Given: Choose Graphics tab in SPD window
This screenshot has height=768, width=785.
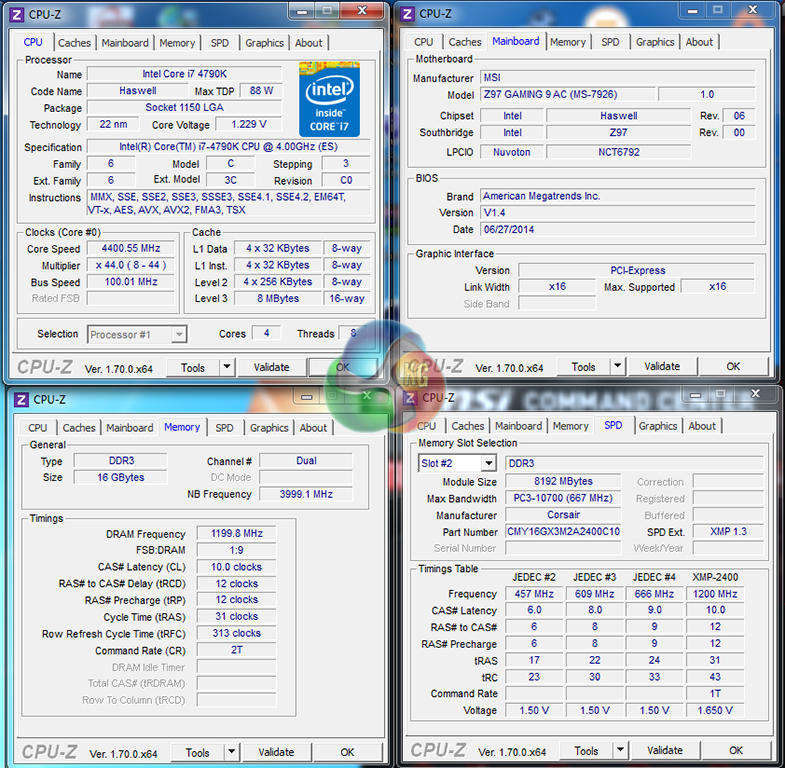Looking at the screenshot, I should click(x=658, y=426).
